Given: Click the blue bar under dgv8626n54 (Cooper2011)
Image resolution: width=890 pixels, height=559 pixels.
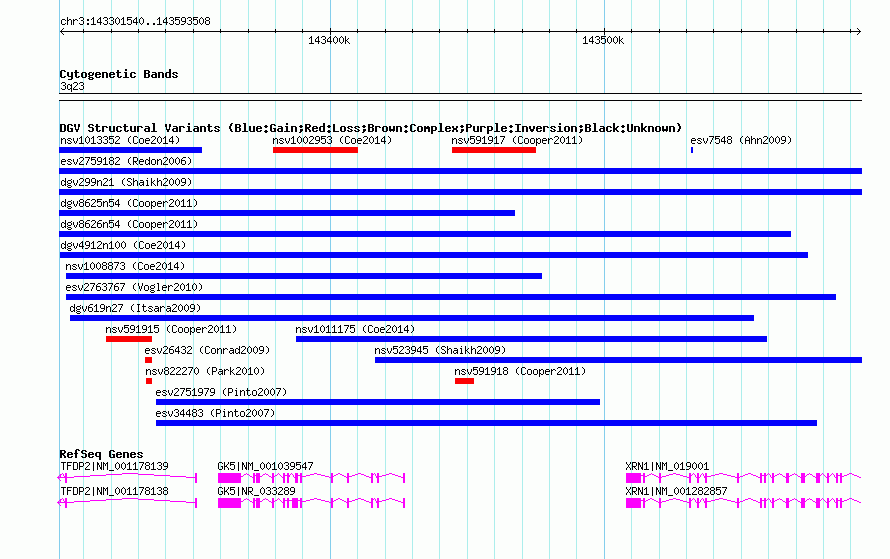Looking at the screenshot, I should (425, 234).
